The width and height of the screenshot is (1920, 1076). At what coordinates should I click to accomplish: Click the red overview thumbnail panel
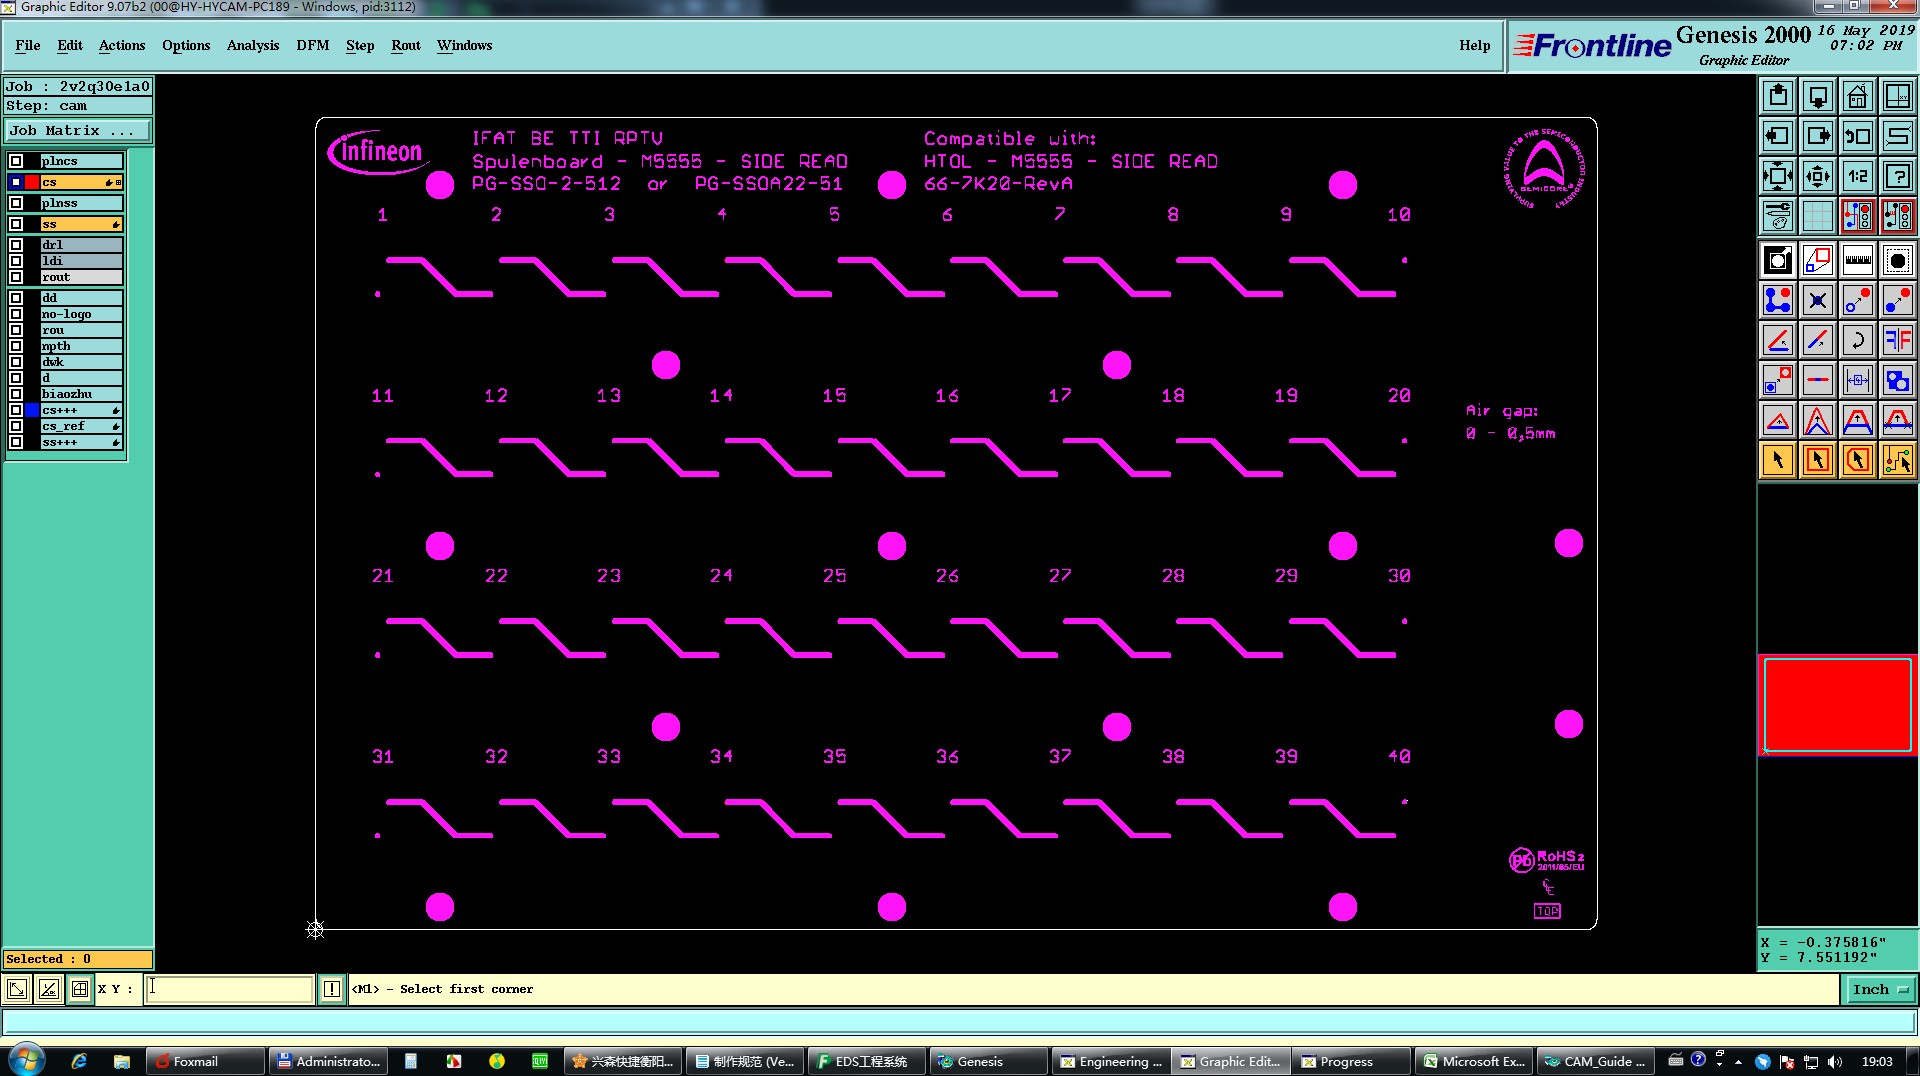pos(1837,705)
